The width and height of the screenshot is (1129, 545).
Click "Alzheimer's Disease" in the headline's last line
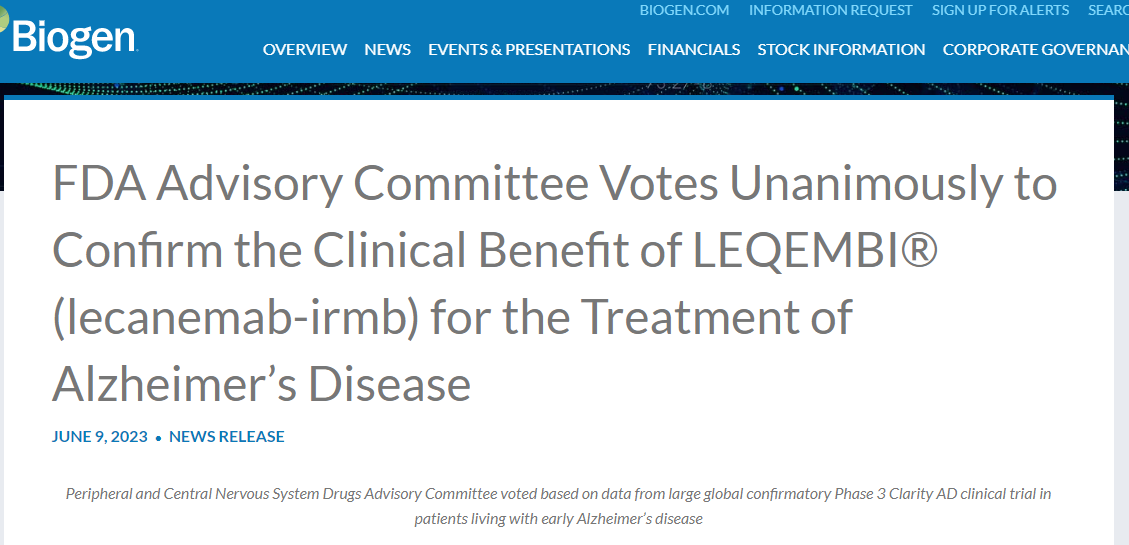[261, 384]
